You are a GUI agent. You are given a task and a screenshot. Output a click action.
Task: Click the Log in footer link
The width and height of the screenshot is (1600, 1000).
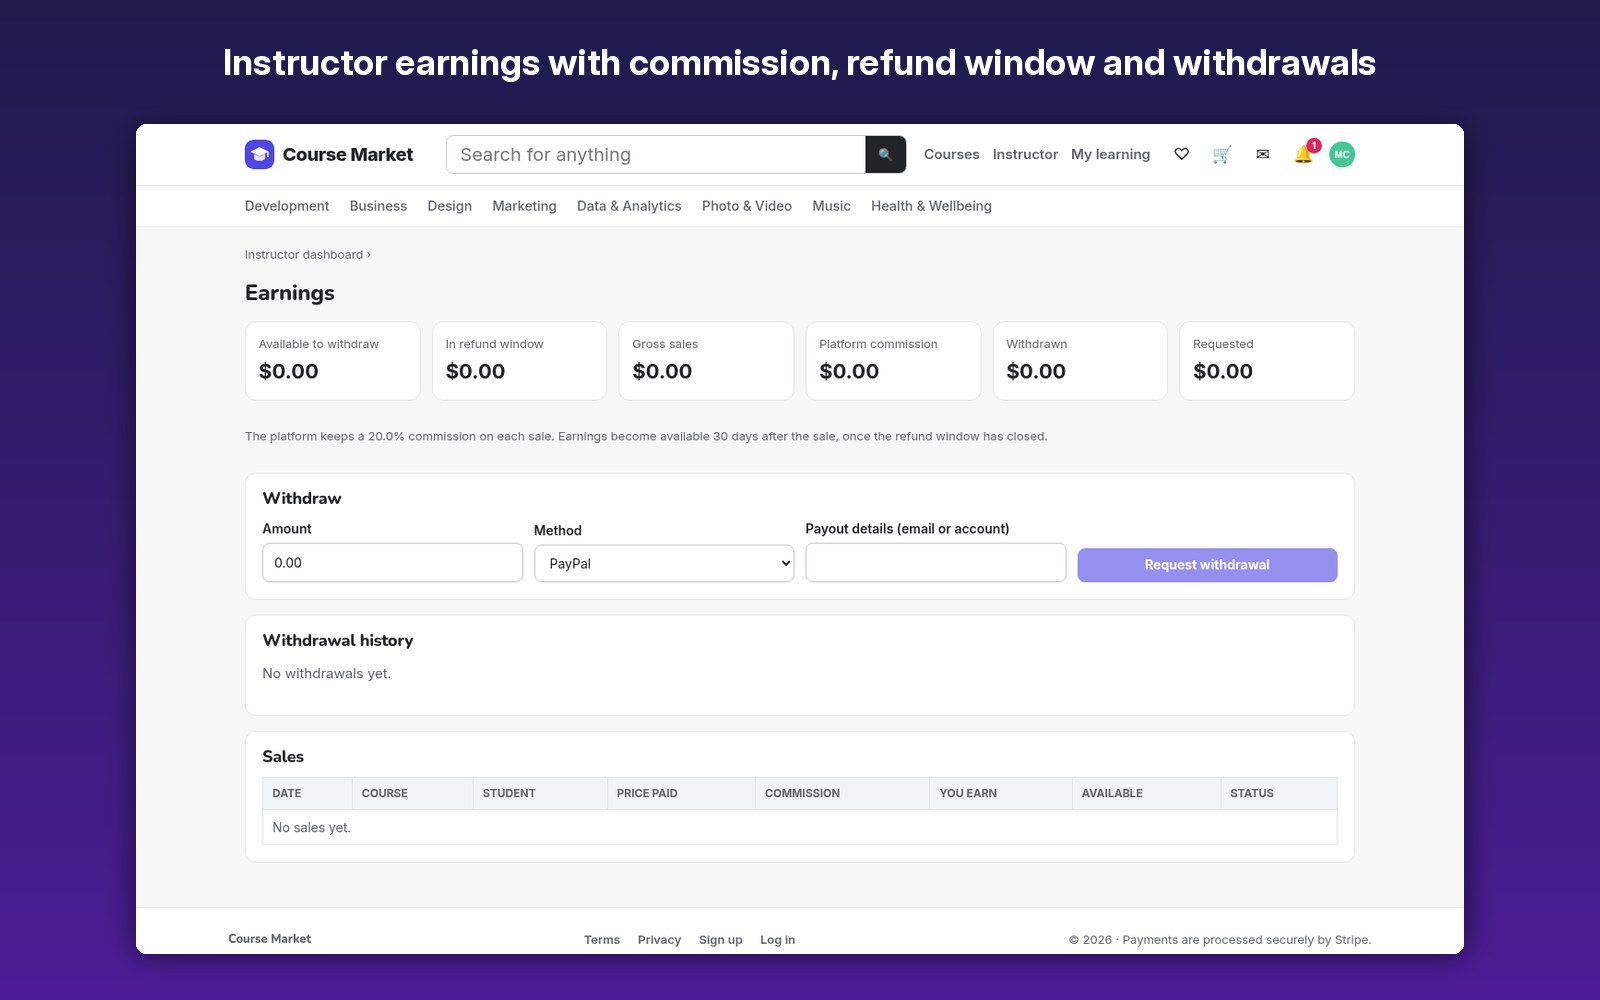(x=777, y=940)
